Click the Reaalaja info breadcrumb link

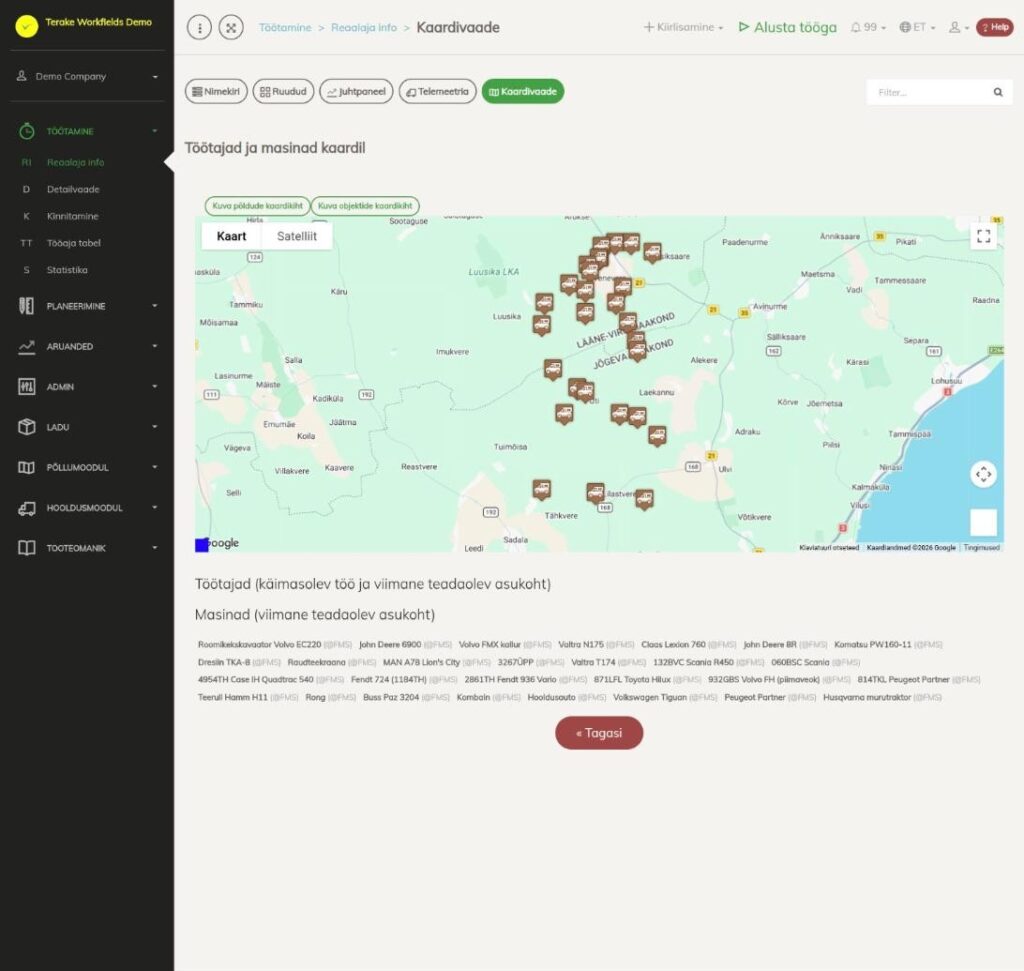pos(364,27)
